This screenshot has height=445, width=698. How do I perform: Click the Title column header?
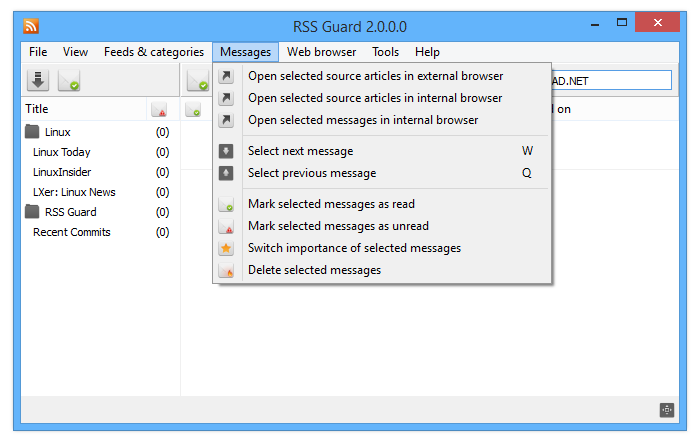[x=84, y=109]
